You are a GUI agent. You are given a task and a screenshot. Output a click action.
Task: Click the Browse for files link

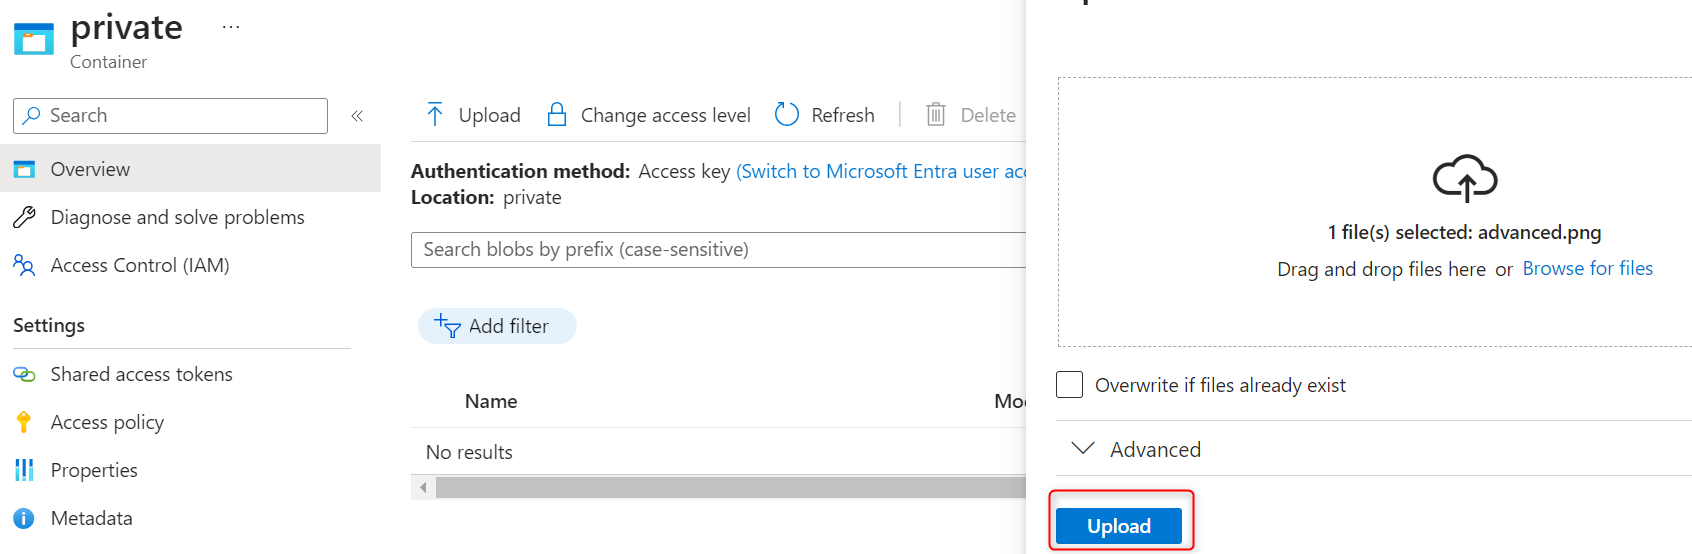1587,268
